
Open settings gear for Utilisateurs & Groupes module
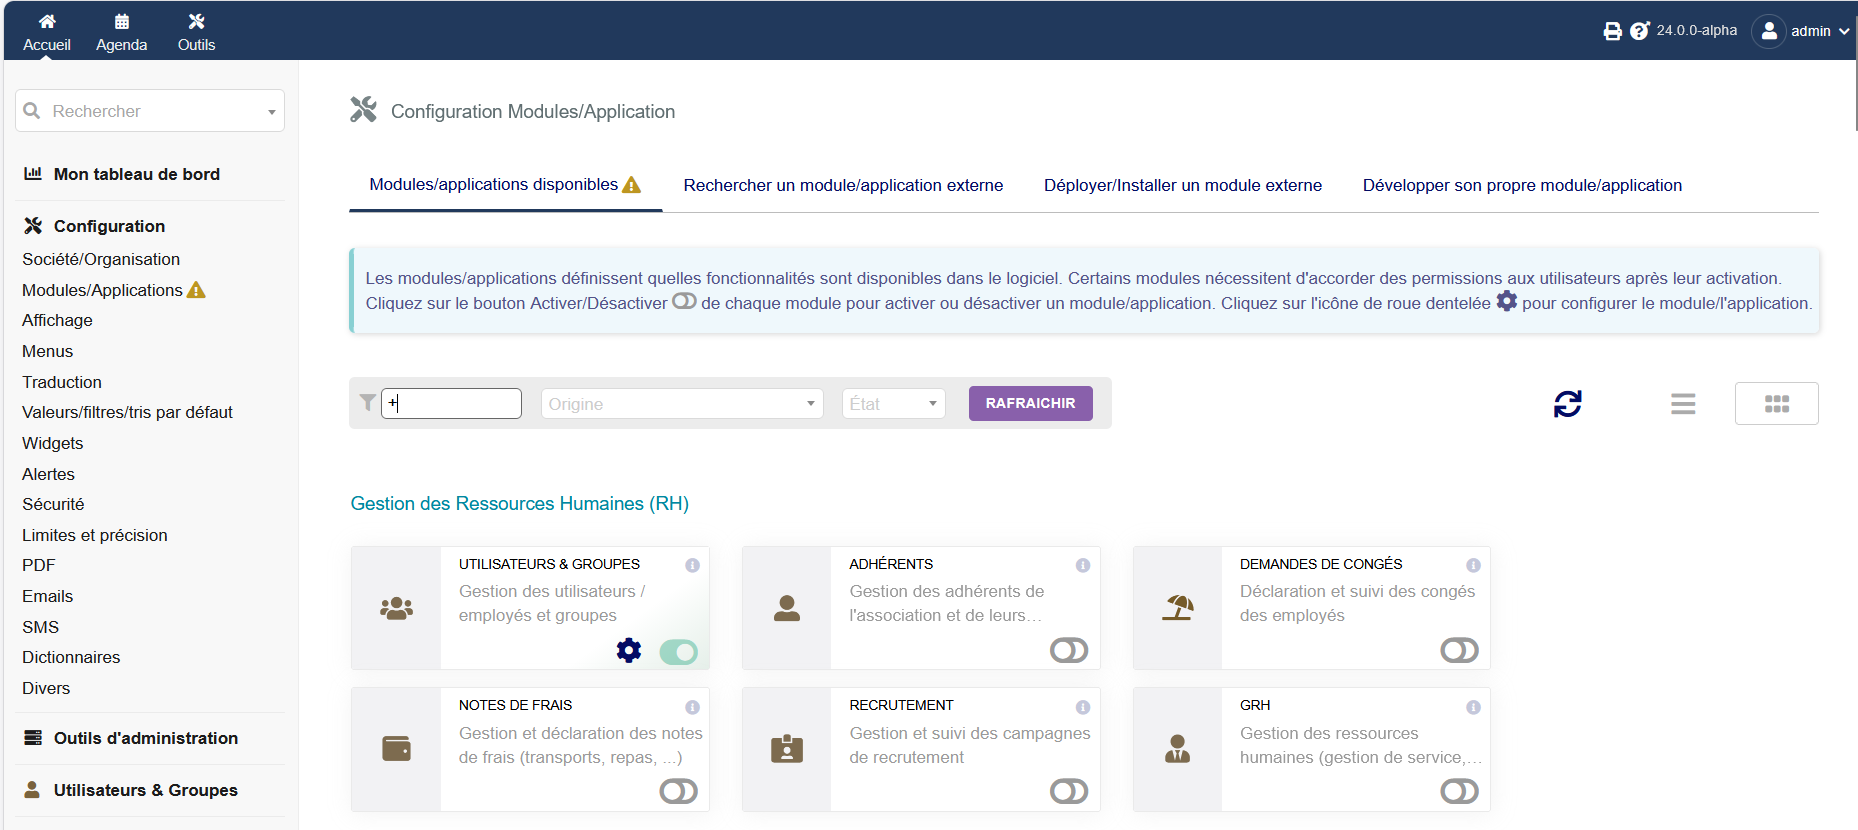pyautogui.click(x=629, y=651)
